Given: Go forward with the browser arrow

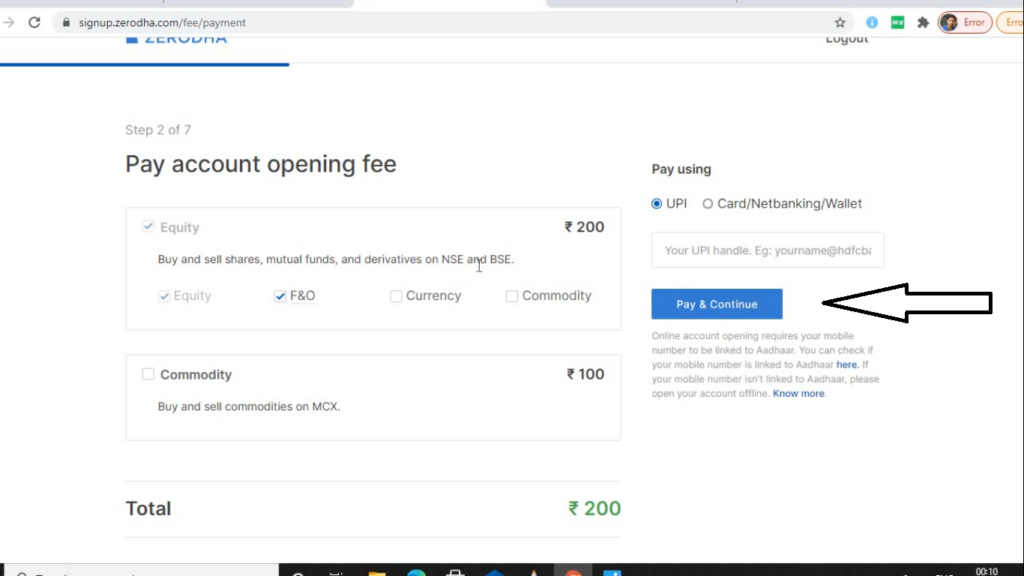Looking at the screenshot, I should click(x=8, y=22).
